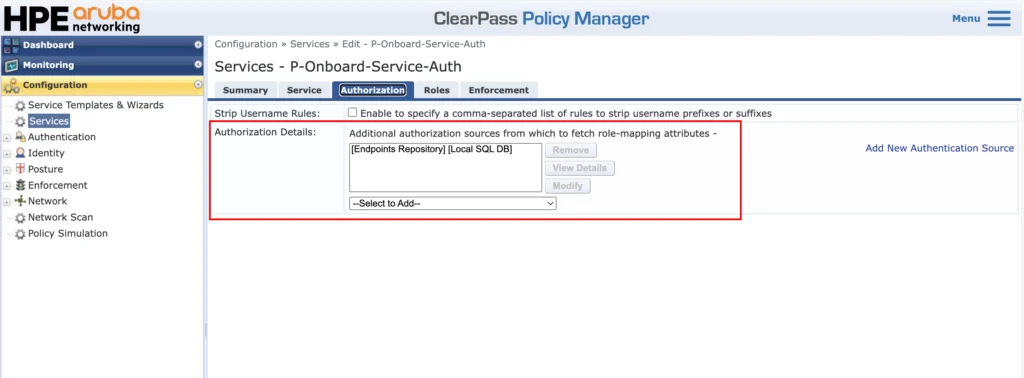
Task: Click the Services gear icon
Action: click(x=21, y=121)
